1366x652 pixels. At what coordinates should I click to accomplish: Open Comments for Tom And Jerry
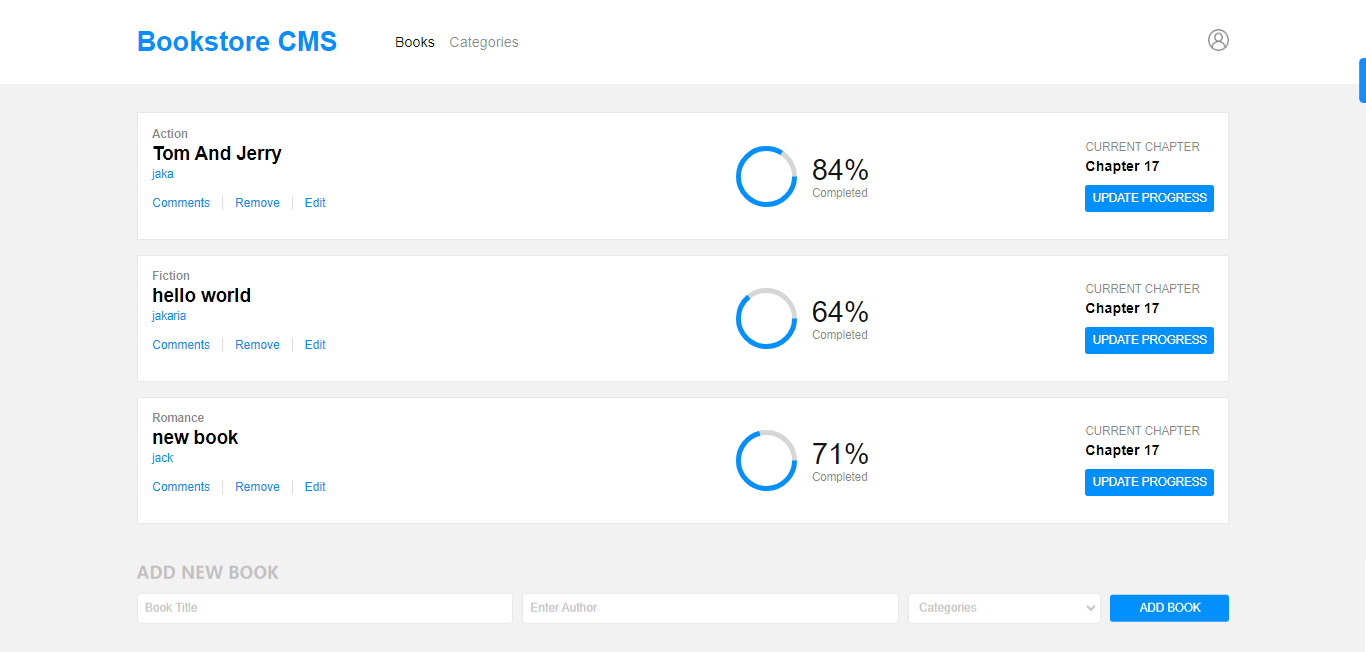click(181, 203)
